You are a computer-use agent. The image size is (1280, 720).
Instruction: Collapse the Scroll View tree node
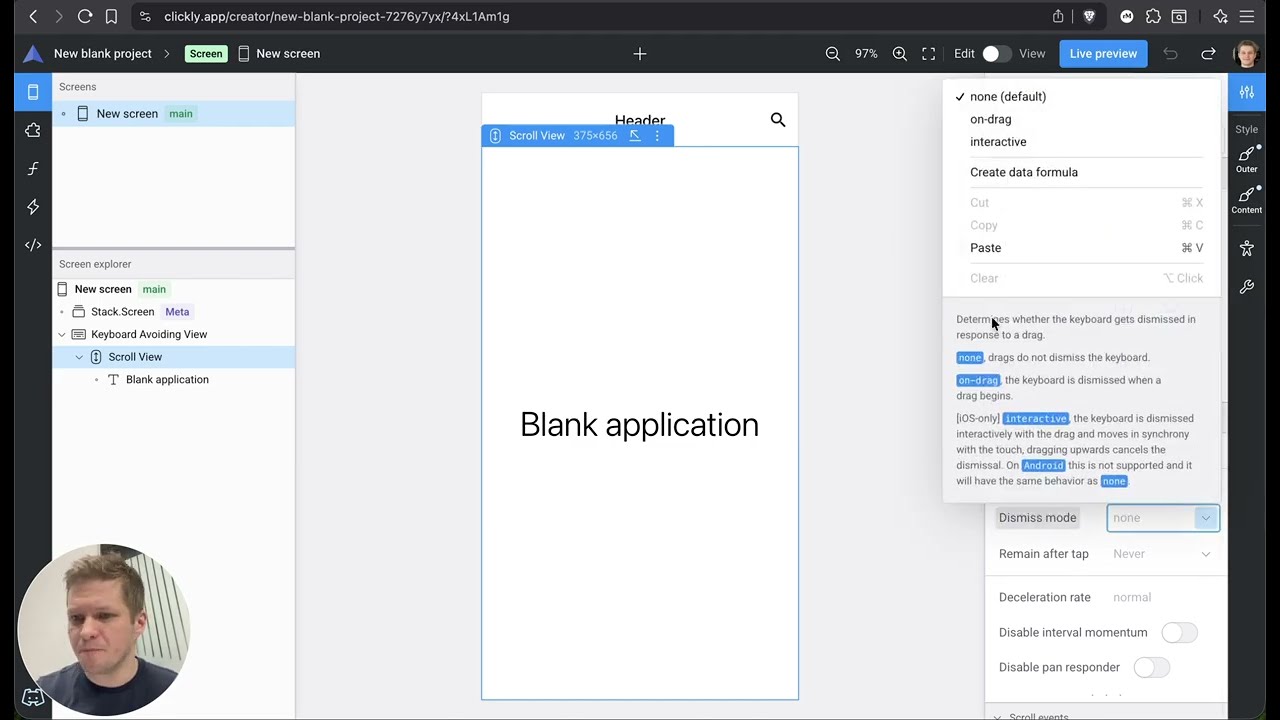click(x=79, y=357)
